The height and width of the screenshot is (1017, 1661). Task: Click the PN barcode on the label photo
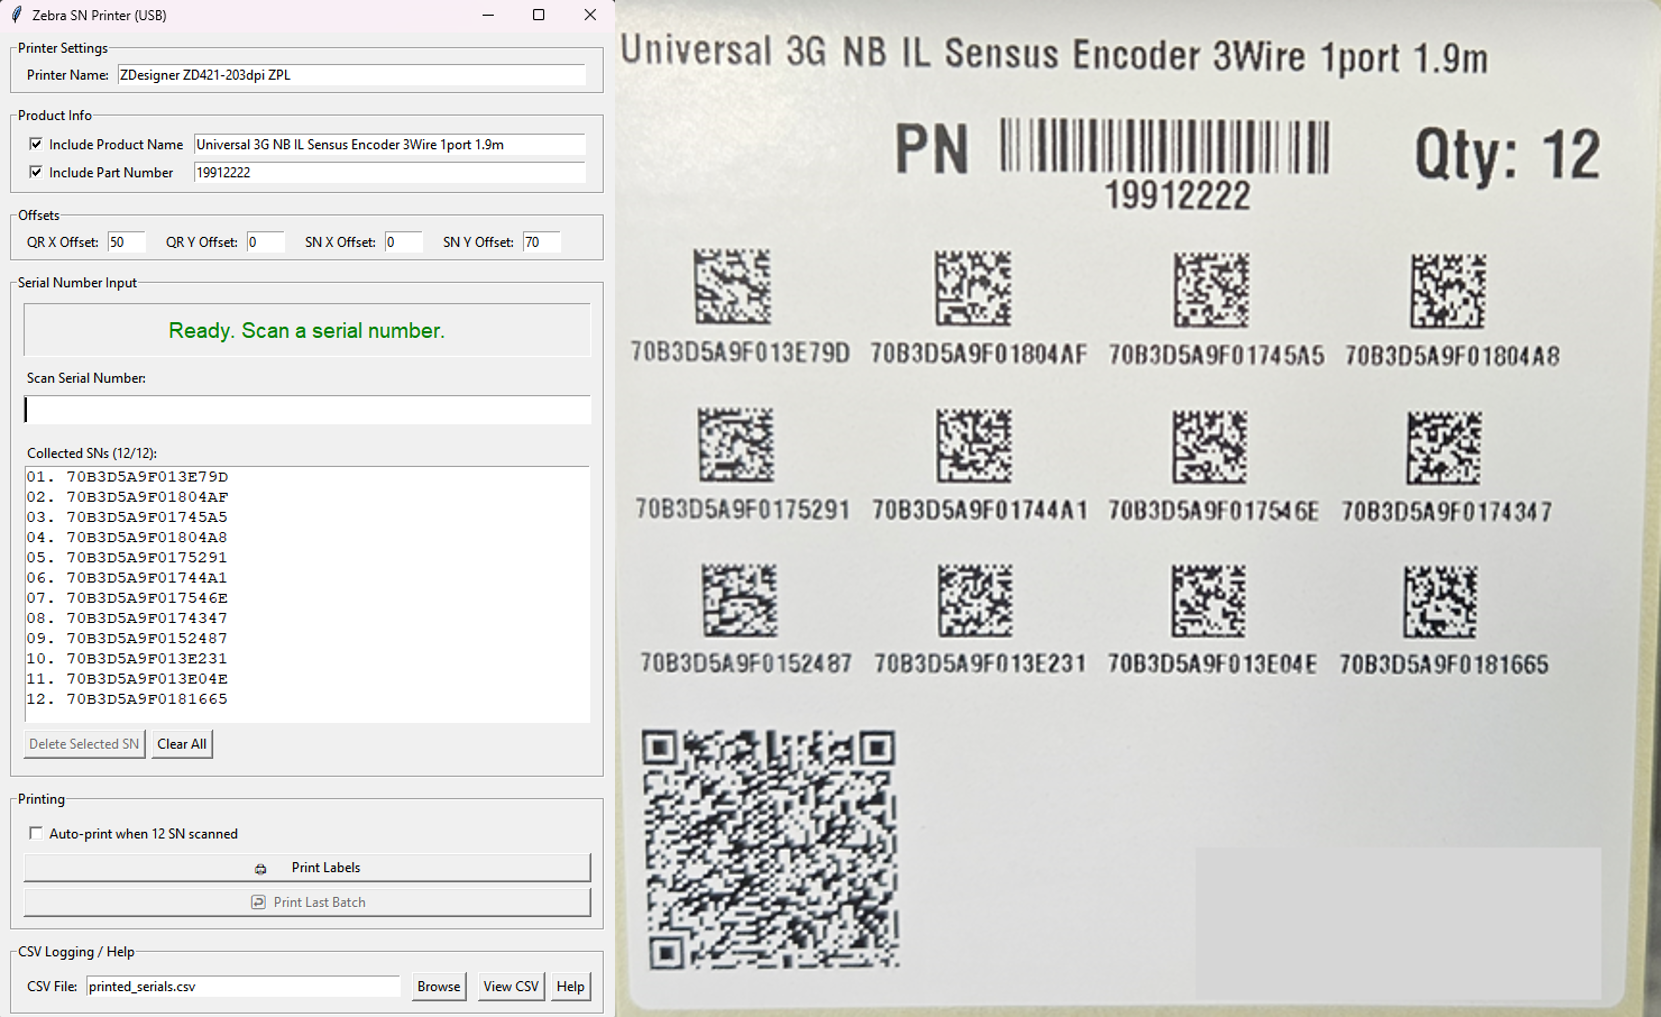1165,147
